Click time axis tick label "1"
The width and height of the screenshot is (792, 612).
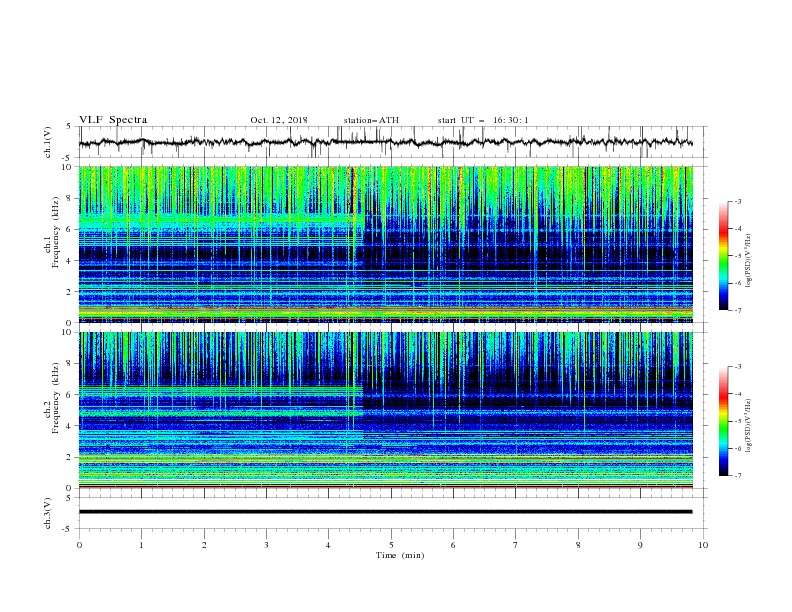tap(141, 545)
